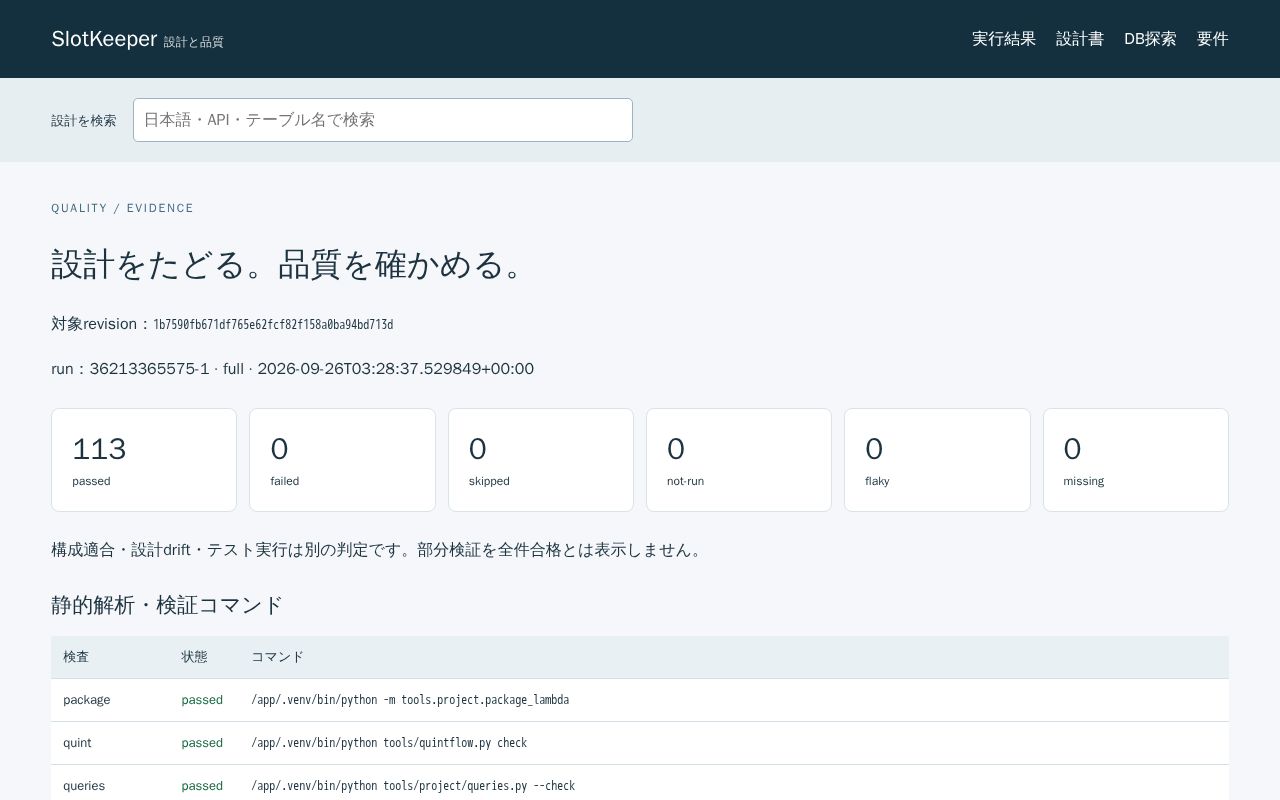
Task: Click the 構成適合・設計drift note paragraph
Action: 379,550
